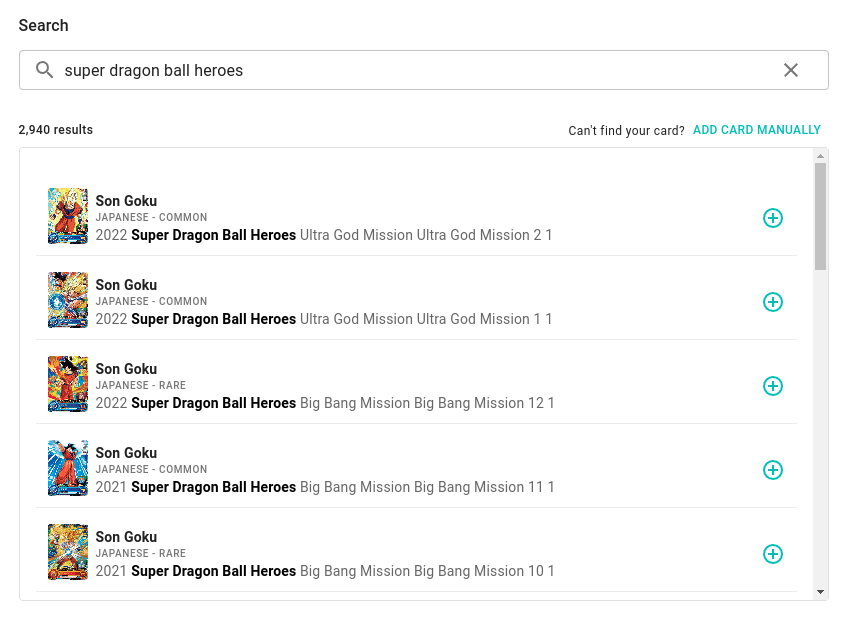851x622 pixels.
Task: Click the results list scrollbar thumb
Action: 820,216
